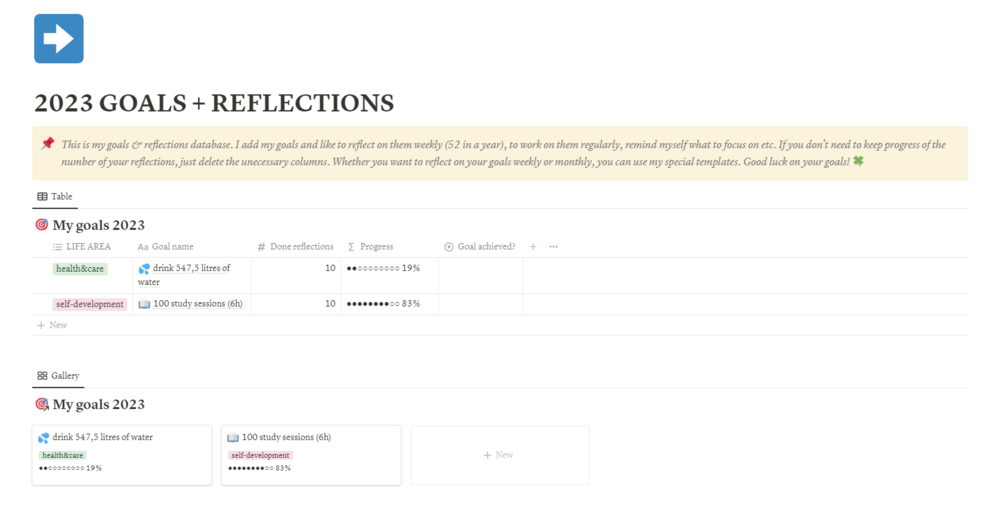Switch to the Table view tab
Screen dimensions: 1005x511
tap(55, 197)
